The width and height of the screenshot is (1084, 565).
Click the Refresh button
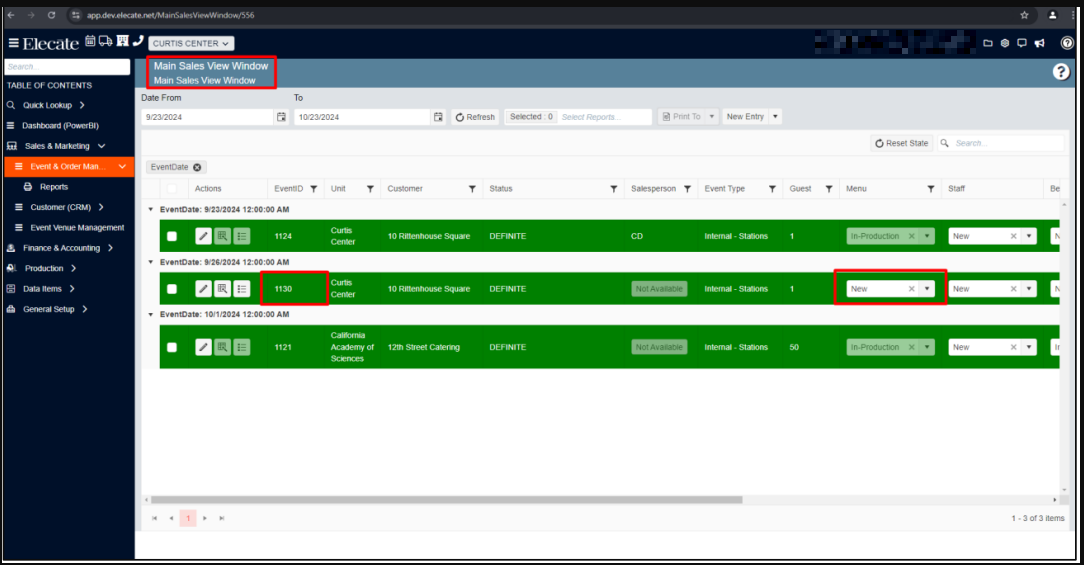pyautogui.click(x=475, y=117)
